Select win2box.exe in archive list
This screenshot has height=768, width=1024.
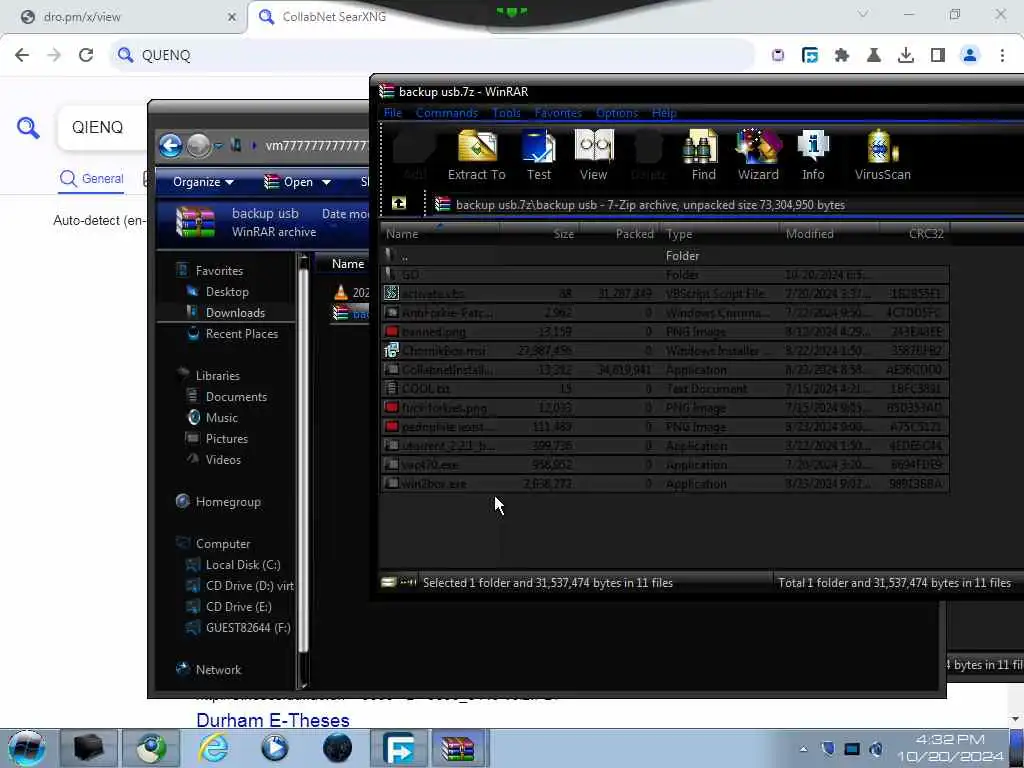[x=664, y=484]
